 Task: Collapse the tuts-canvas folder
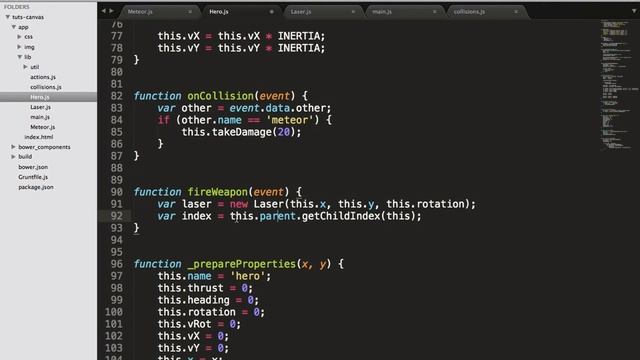(x=7, y=17)
